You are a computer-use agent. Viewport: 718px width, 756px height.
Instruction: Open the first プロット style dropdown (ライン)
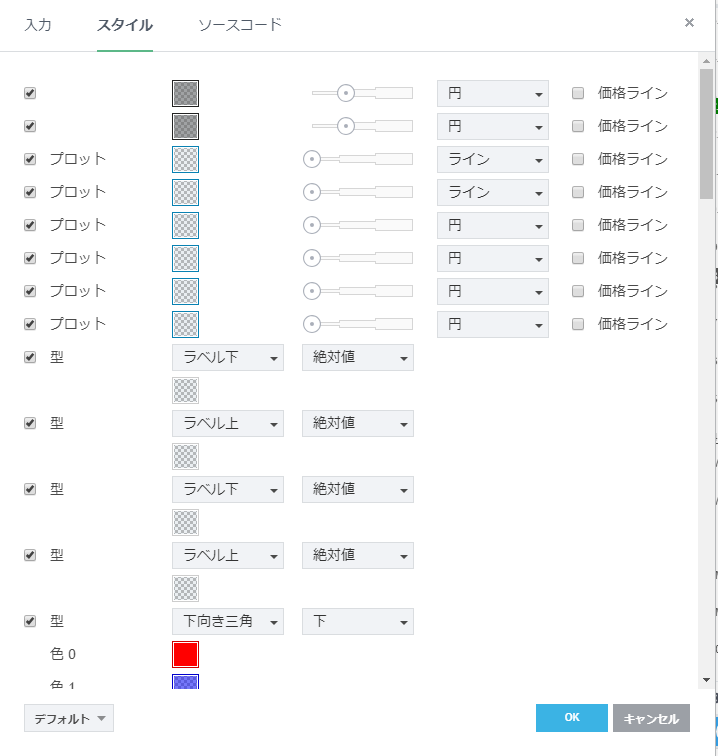coord(492,159)
